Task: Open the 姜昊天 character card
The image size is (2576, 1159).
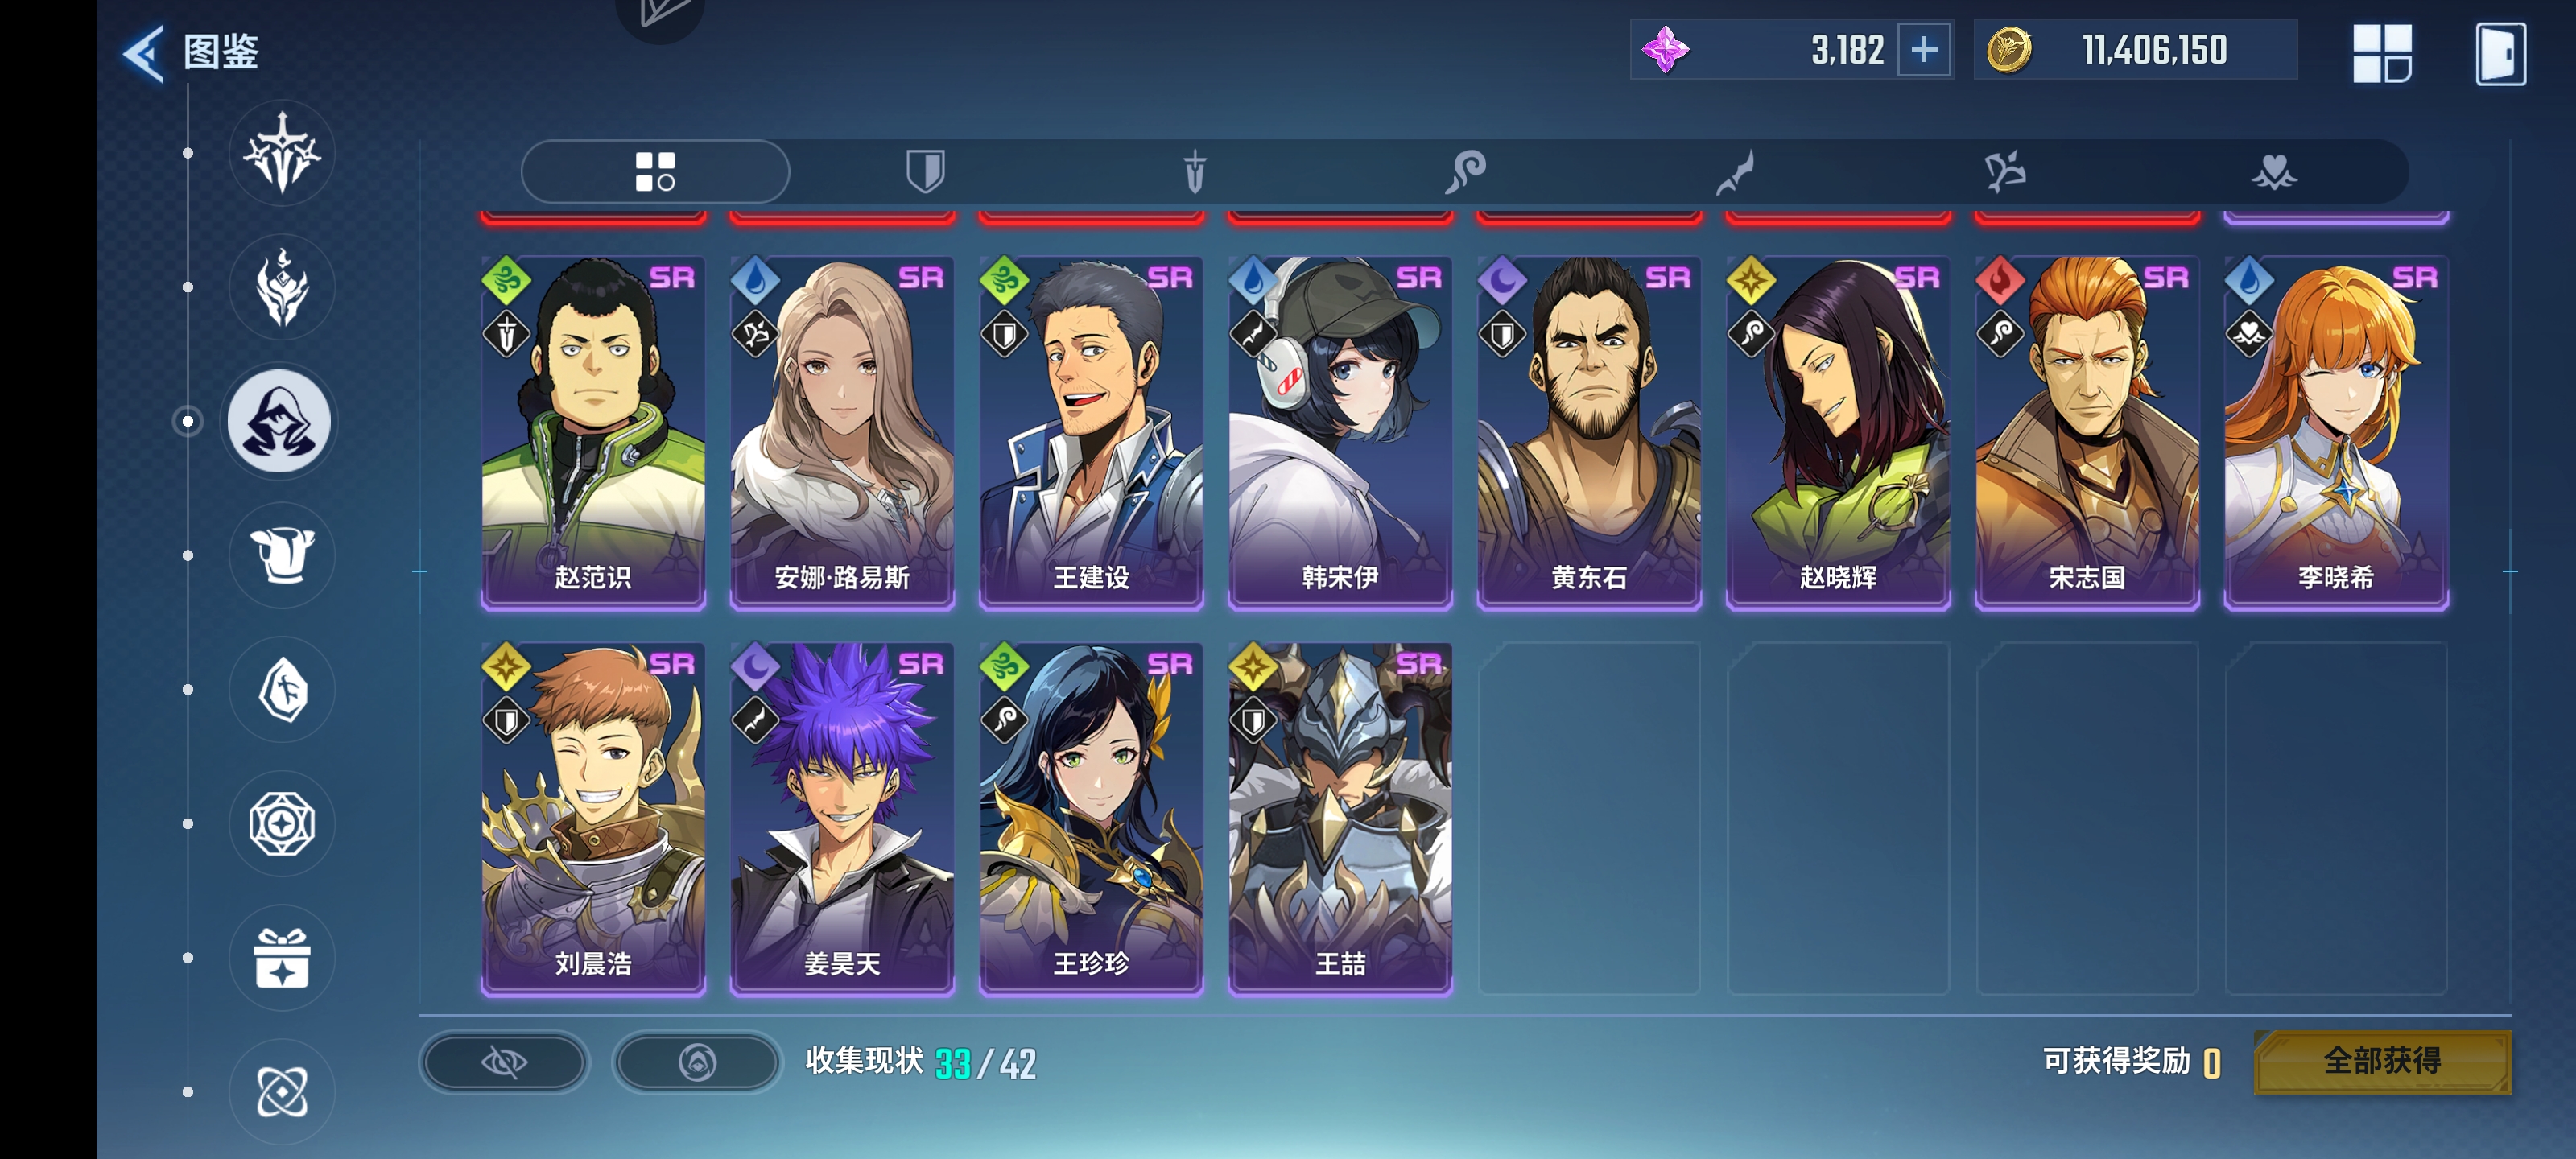Action: tap(842, 818)
